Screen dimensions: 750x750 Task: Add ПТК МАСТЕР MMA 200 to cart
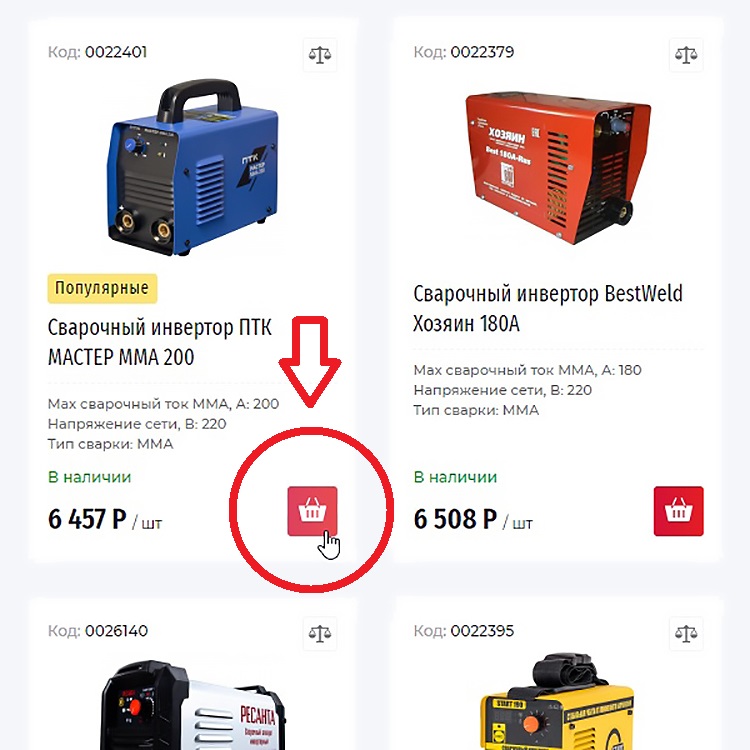(x=312, y=511)
